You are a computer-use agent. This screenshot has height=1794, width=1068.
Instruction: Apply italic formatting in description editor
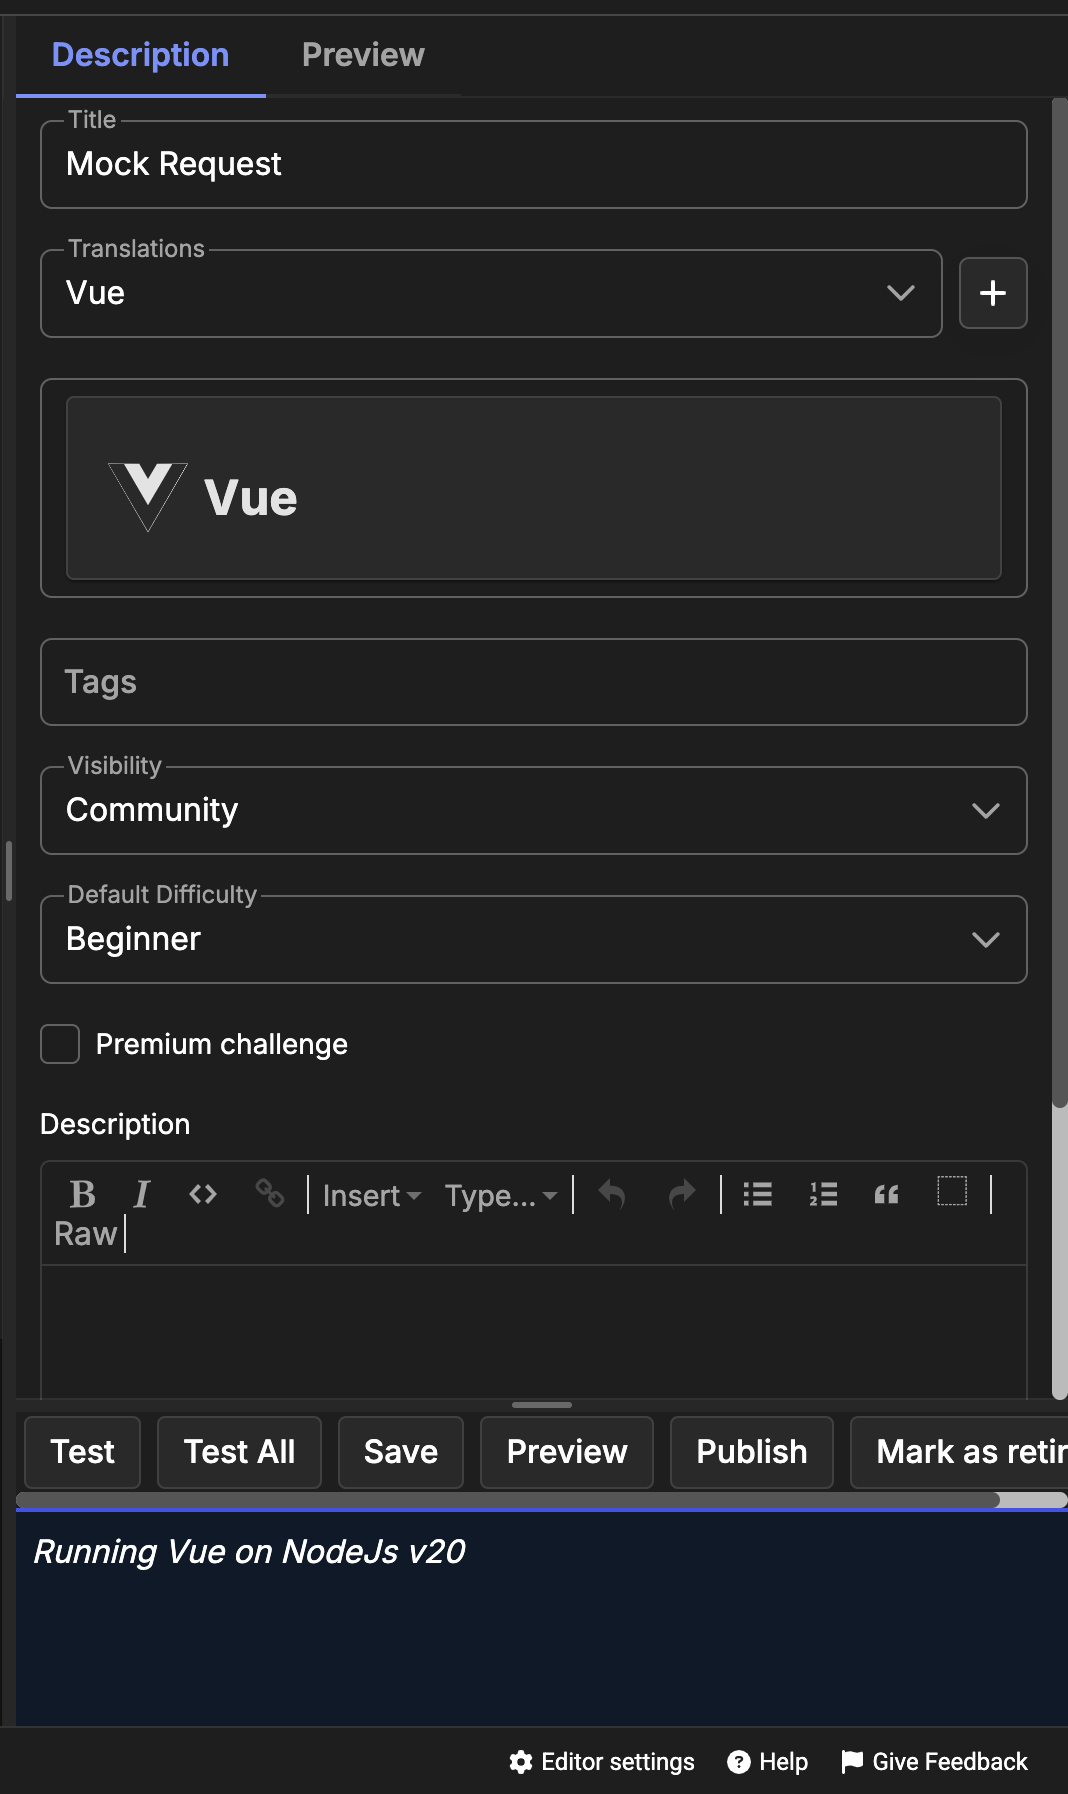coord(142,1194)
